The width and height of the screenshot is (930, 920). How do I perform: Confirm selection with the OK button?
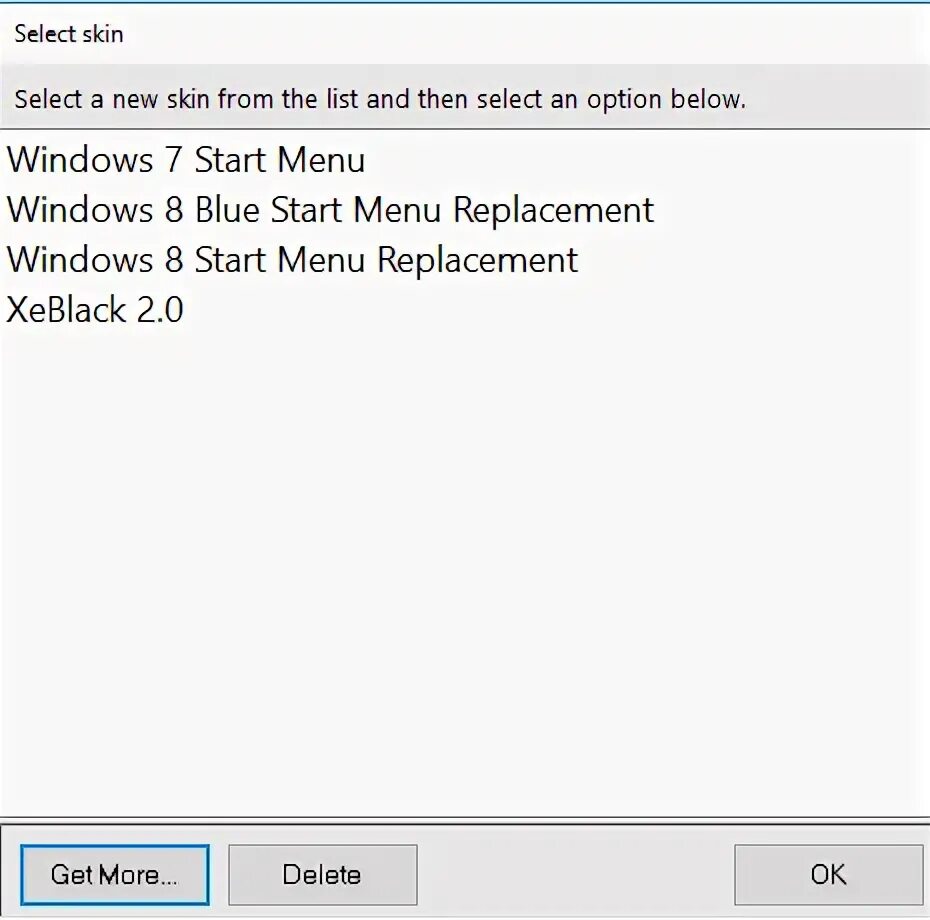[828, 875]
